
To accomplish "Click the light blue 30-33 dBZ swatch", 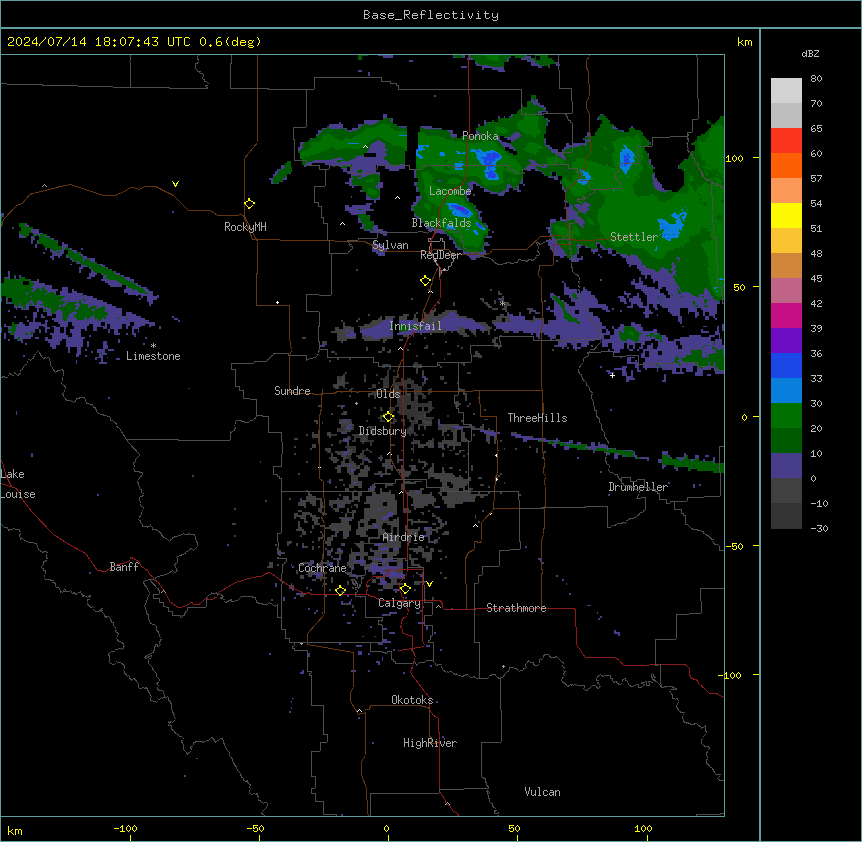I will [786, 391].
